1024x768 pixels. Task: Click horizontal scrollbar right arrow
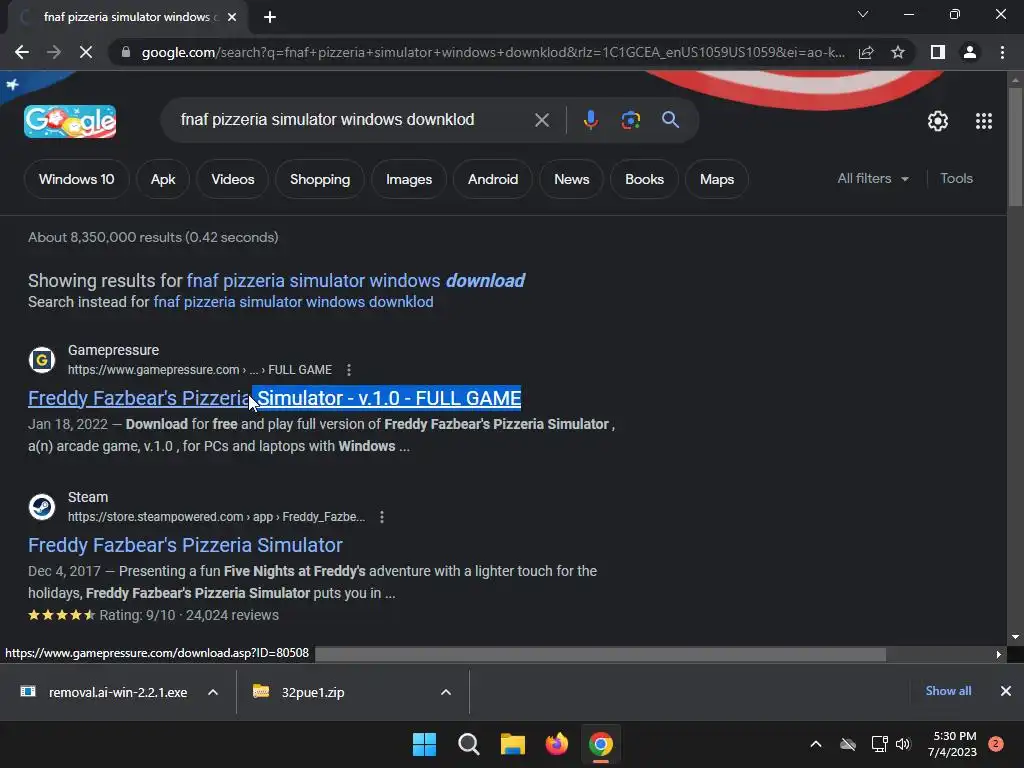tap(998, 654)
